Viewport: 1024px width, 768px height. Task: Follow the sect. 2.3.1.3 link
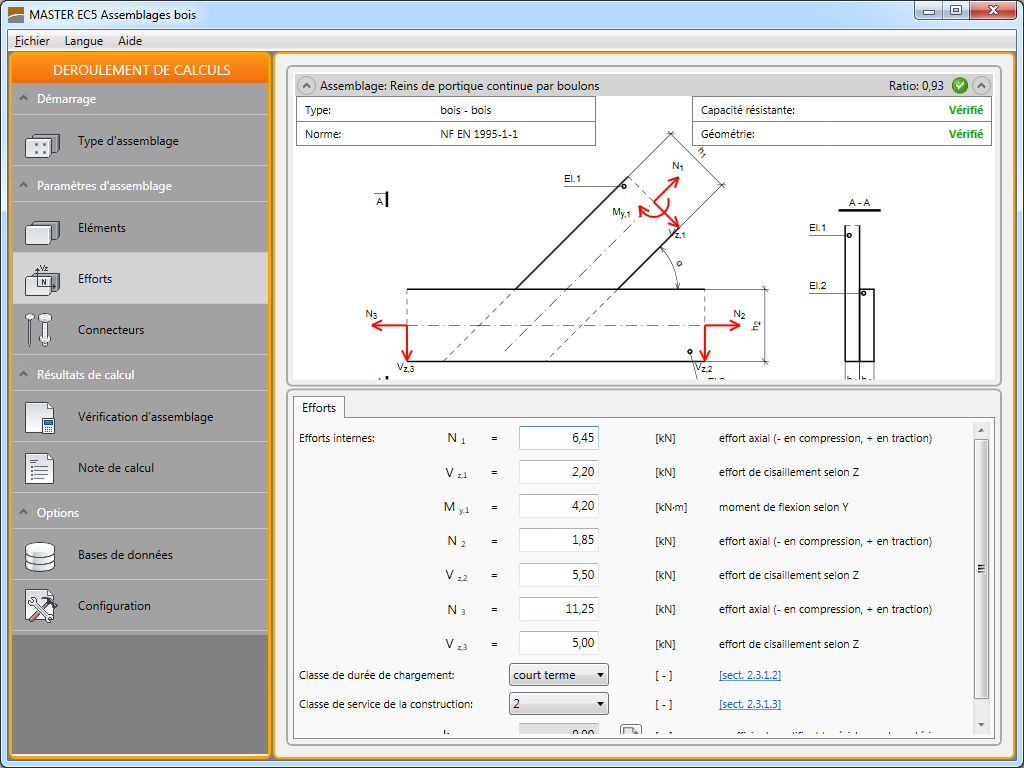click(749, 705)
